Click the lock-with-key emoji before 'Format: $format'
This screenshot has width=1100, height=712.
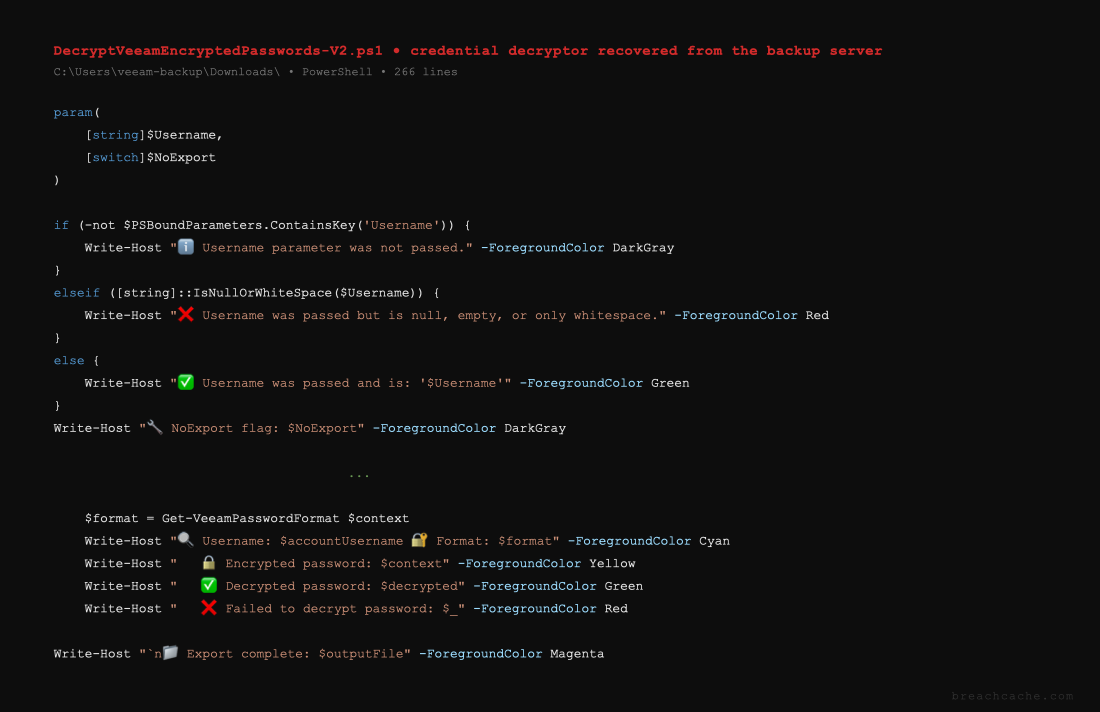pyautogui.click(x=419, y=540)
